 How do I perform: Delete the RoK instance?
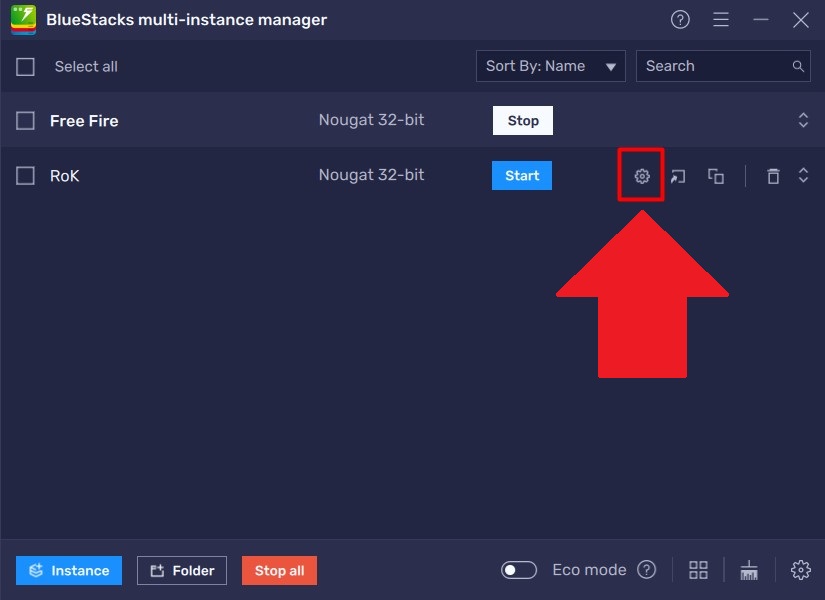(x=773, y=175)
